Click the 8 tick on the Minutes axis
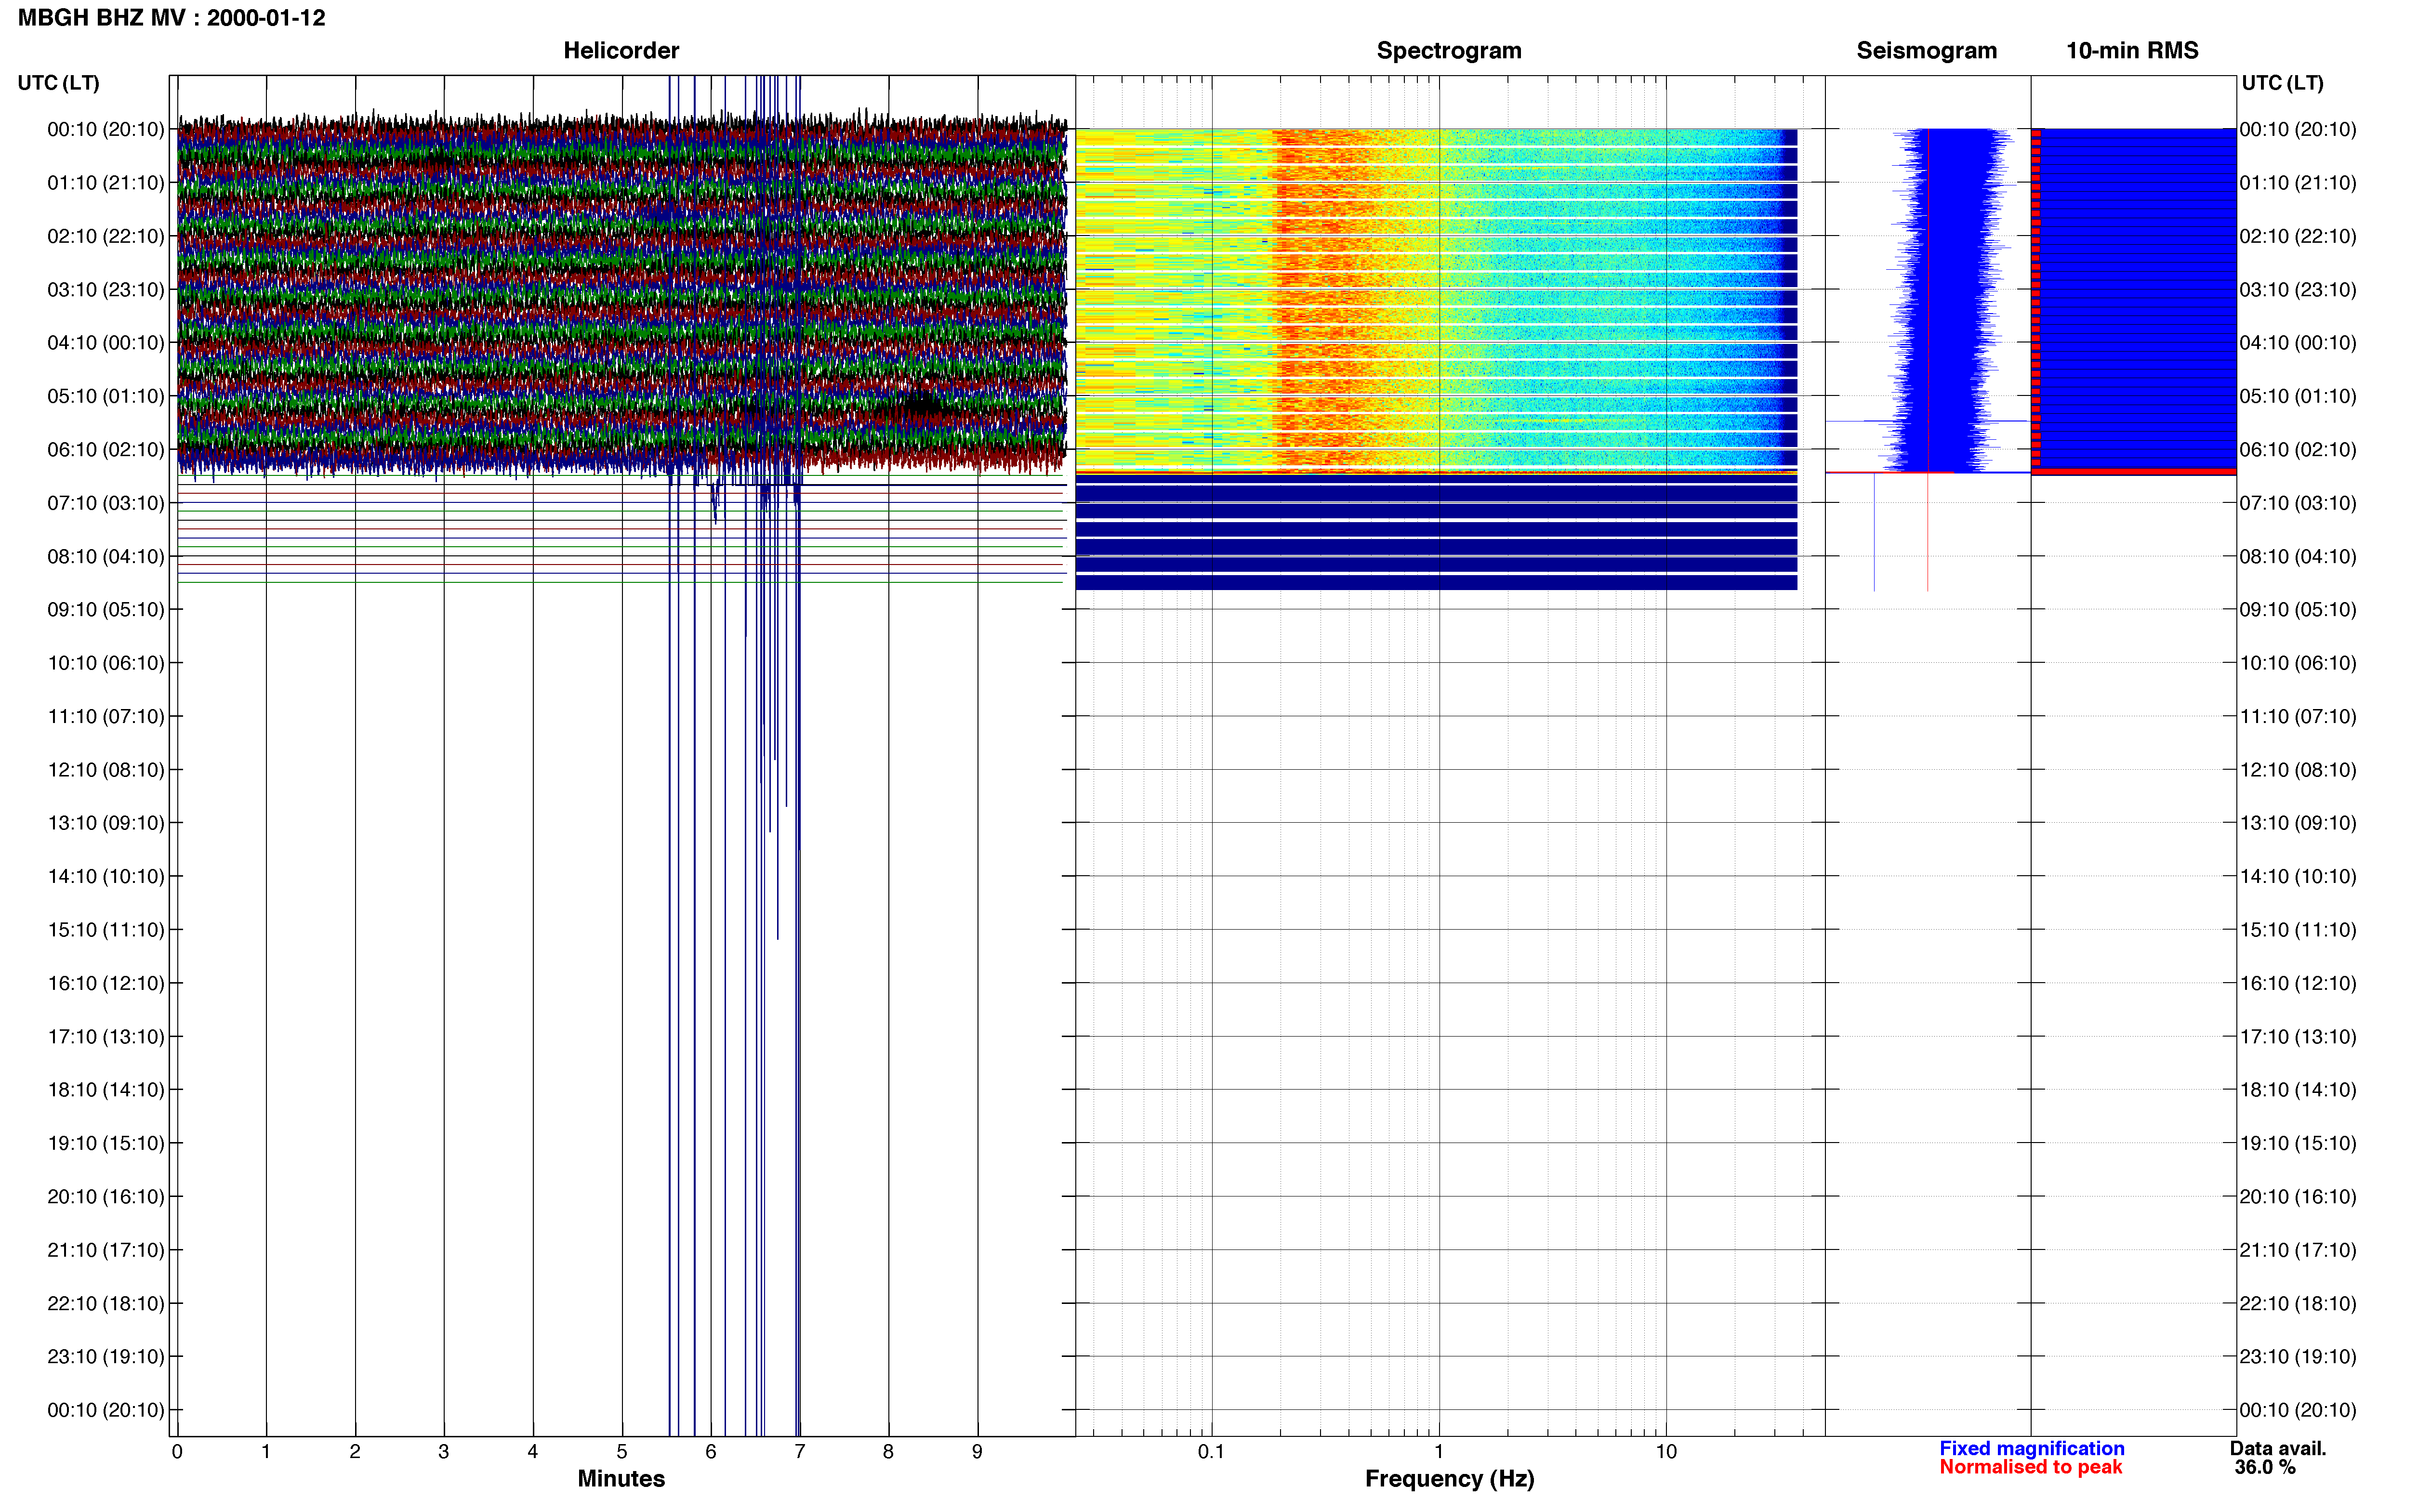Screen dimensions: 2418x1512 pyautogui.click(x=888, y=1451)
